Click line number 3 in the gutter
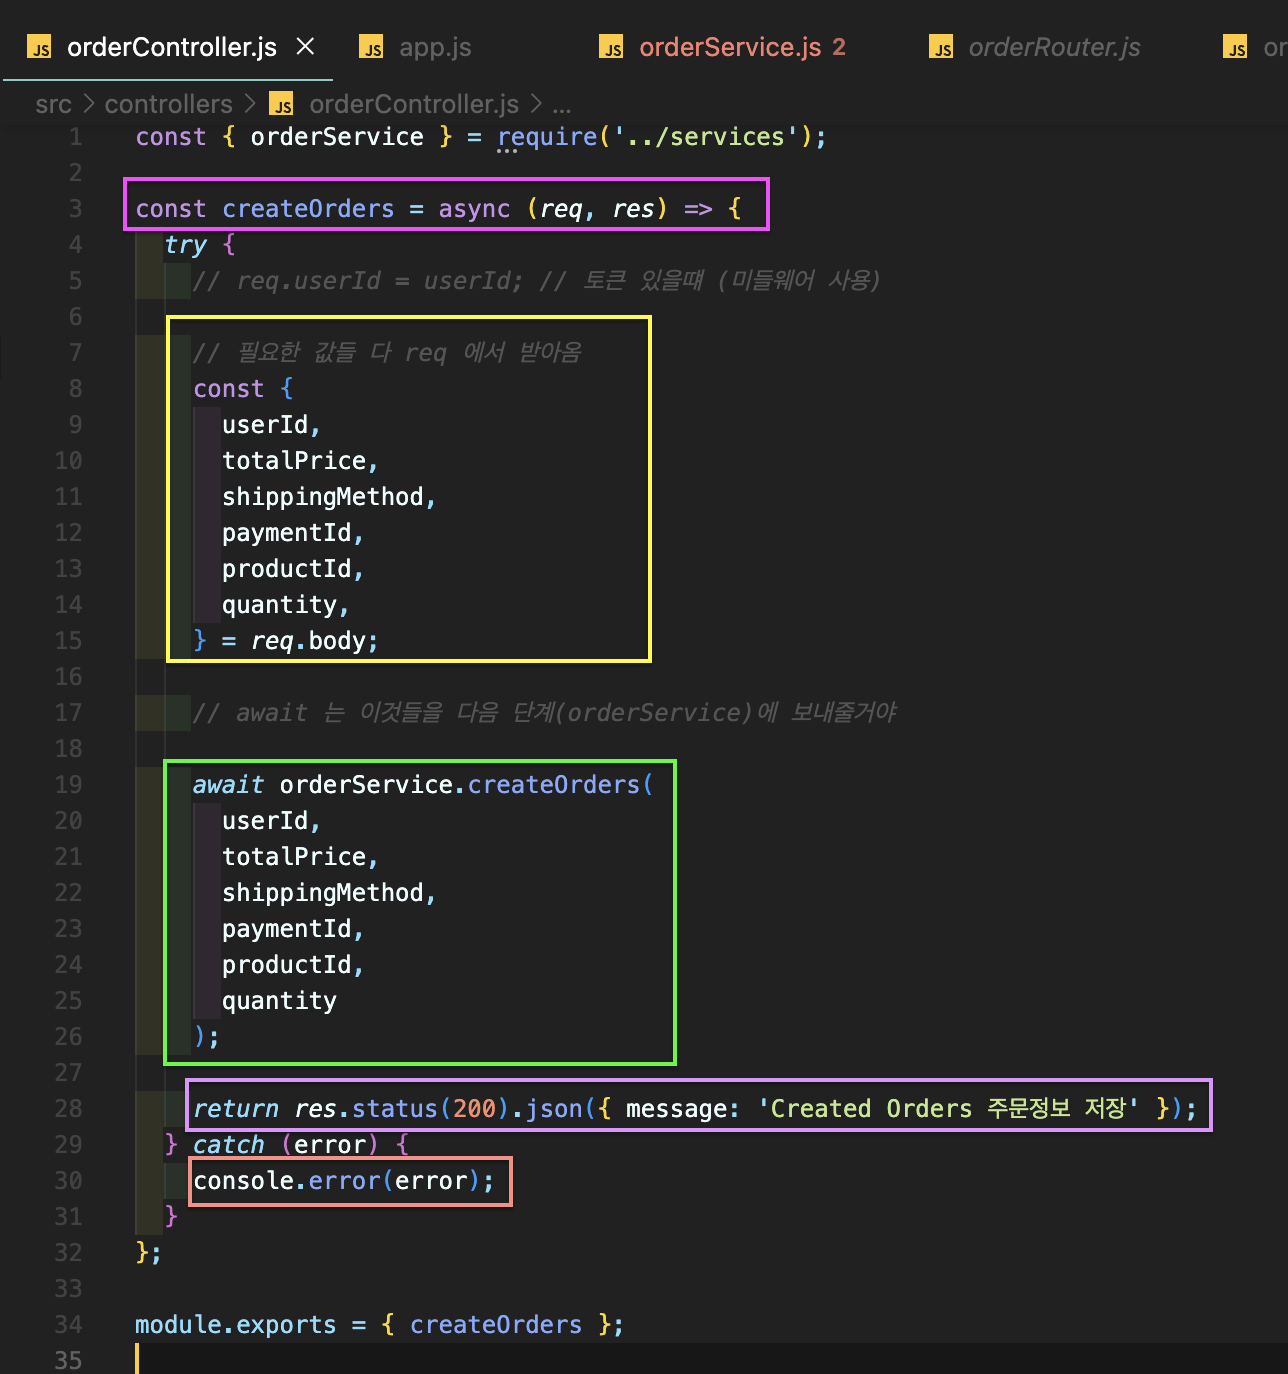The image size is (1288, 1374). (x=75, y=209)
